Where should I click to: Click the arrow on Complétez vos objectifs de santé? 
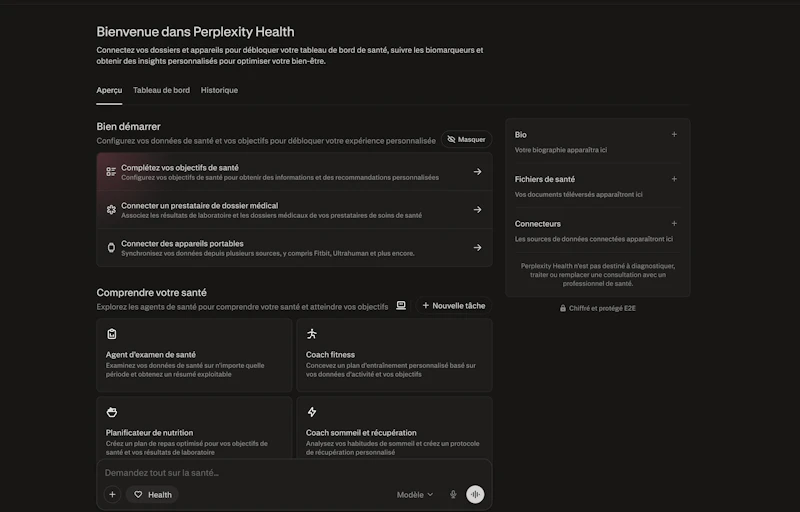pos(478,172)
